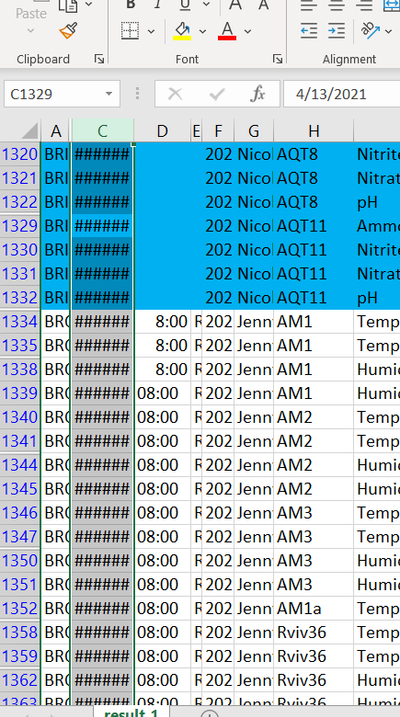Expand the Orientation dropdown arrow
The width and height of the screenshot is (400, 717).
coord(389,32)
